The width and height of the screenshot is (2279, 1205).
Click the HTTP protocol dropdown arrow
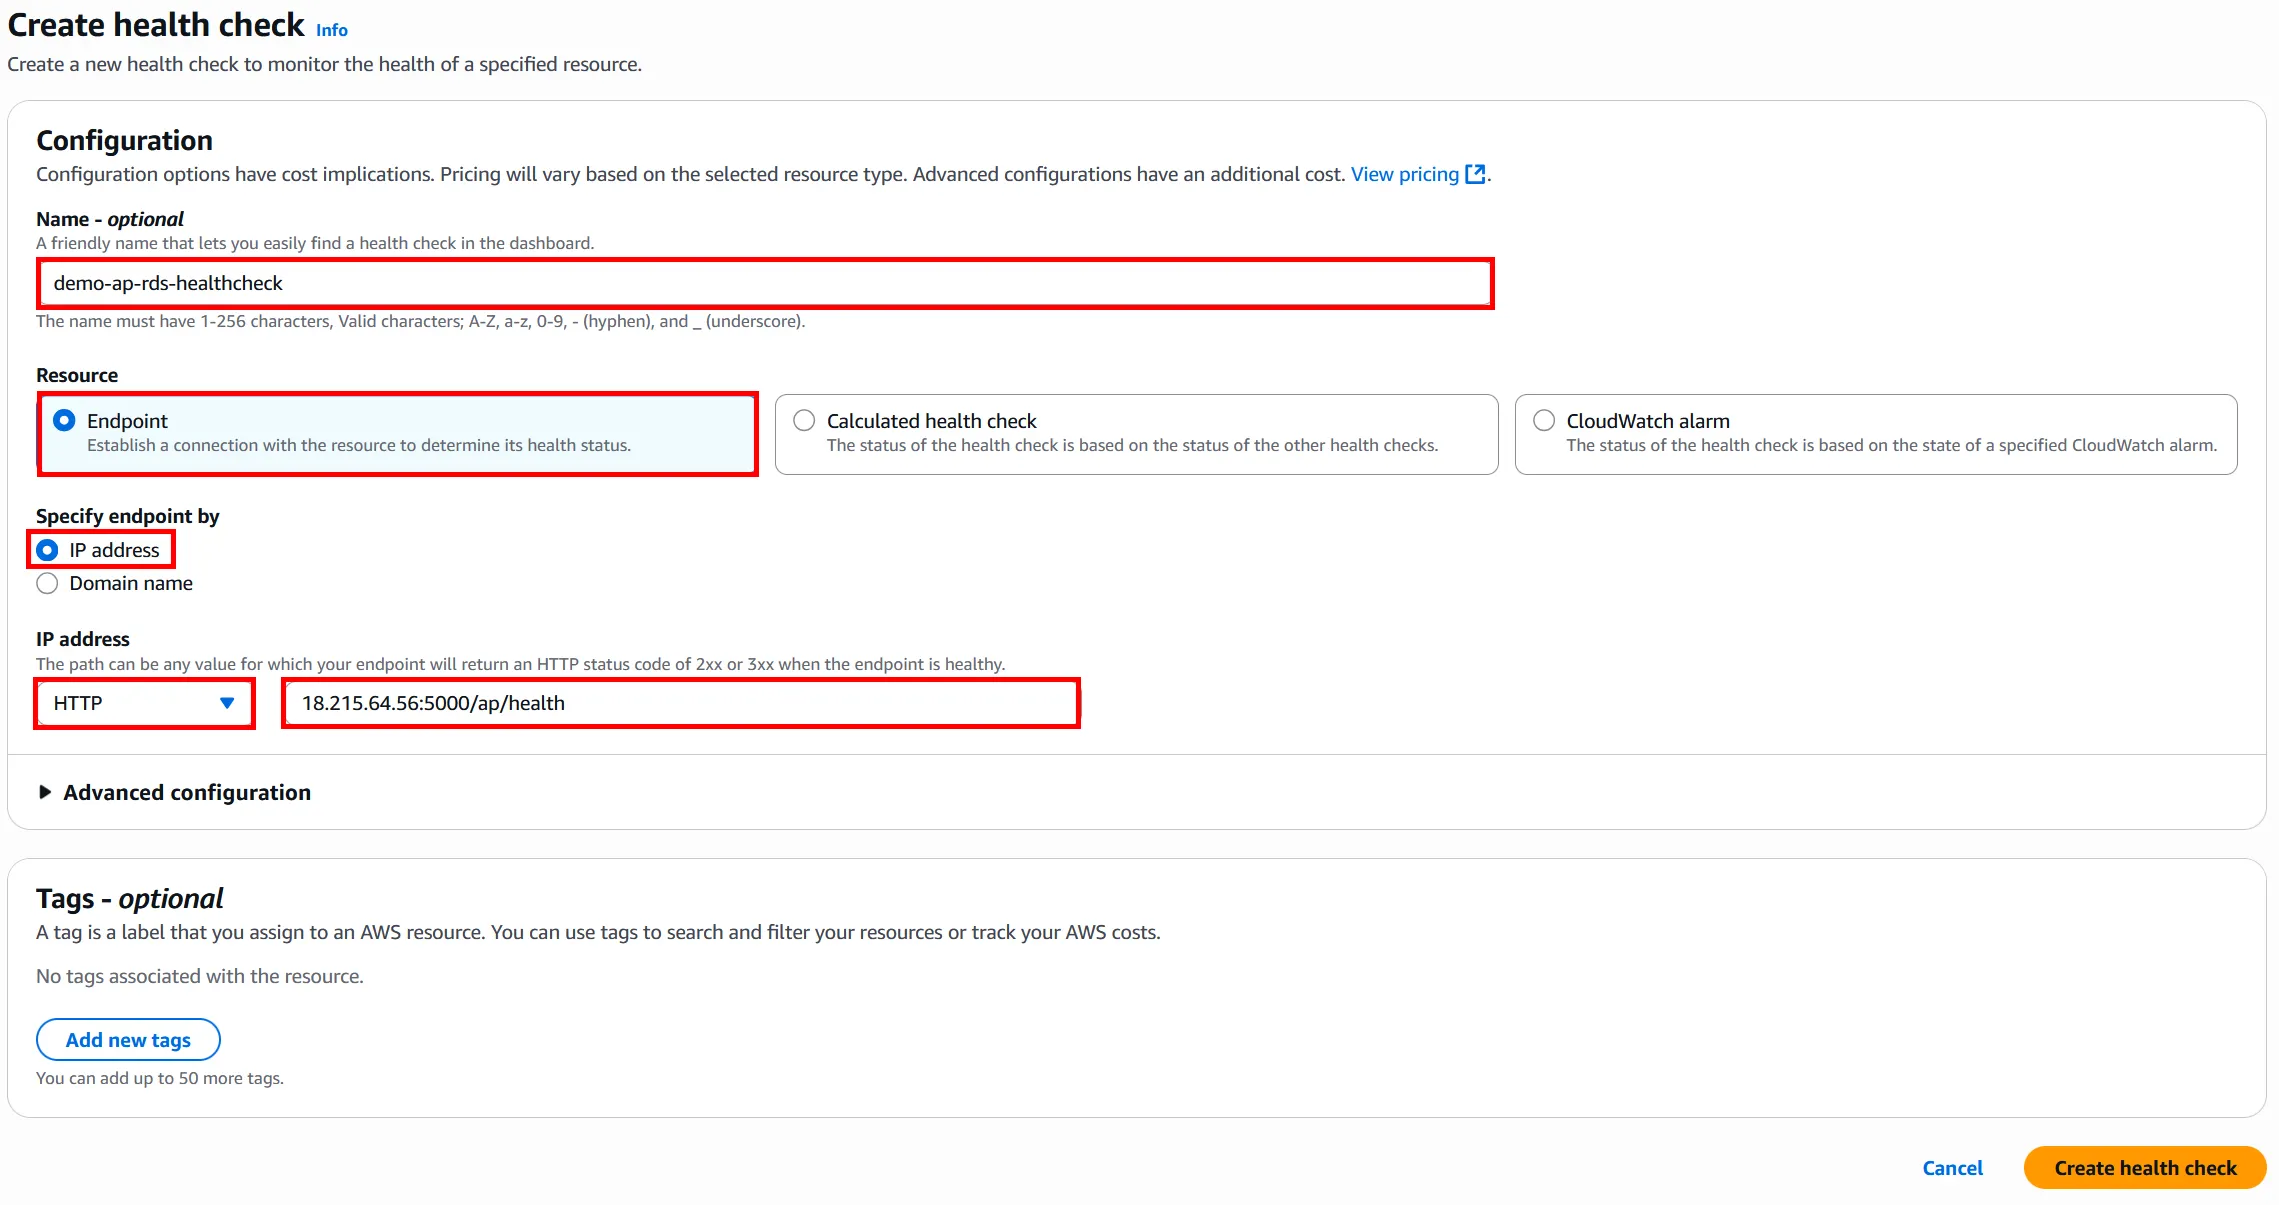point(227,703)
